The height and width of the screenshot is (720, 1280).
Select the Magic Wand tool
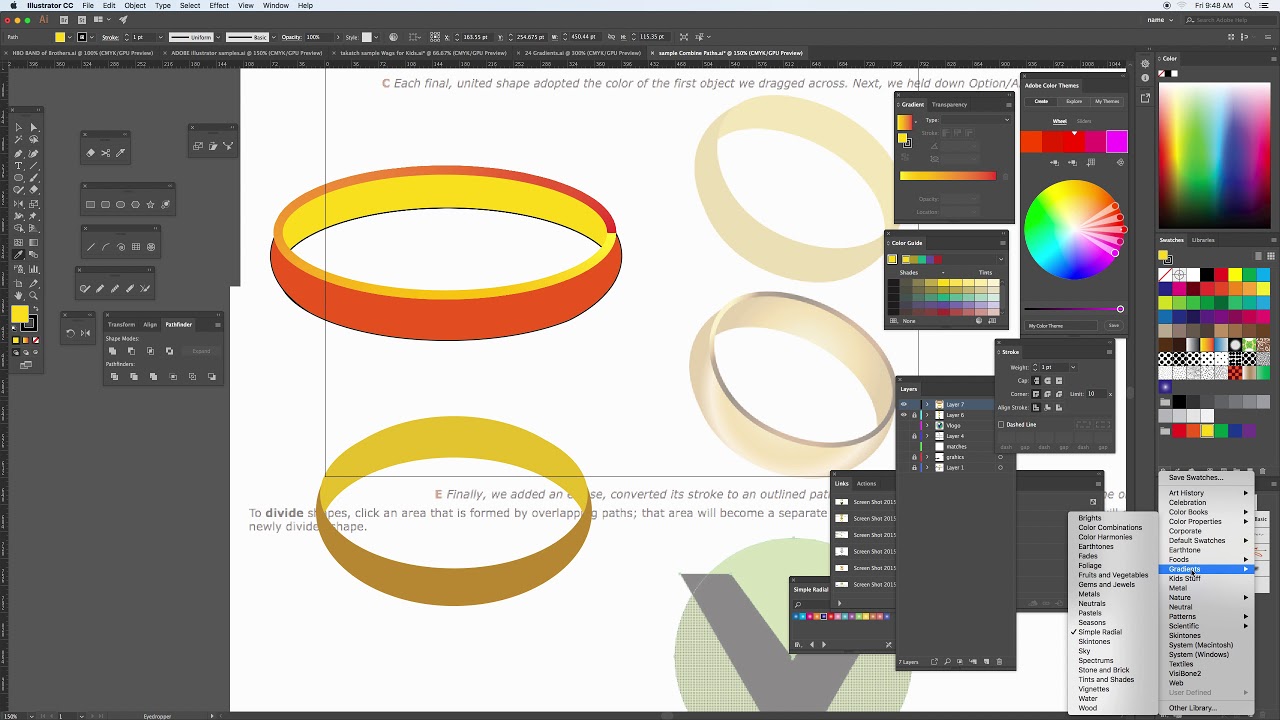18,140
